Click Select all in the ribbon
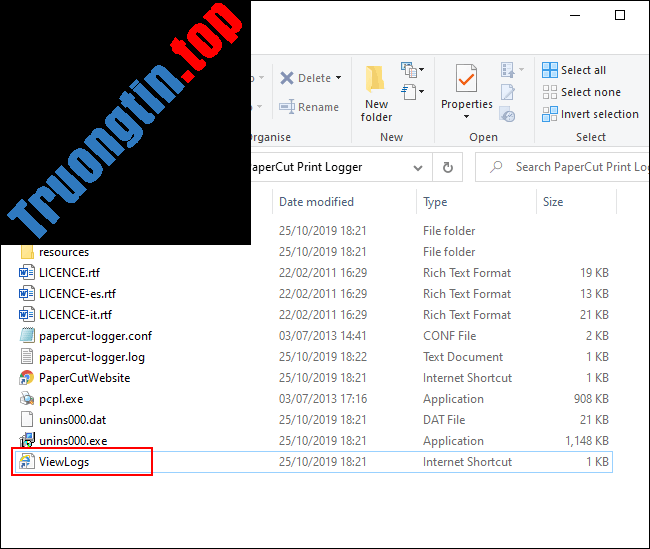The image size is (650, 549). 574,70
